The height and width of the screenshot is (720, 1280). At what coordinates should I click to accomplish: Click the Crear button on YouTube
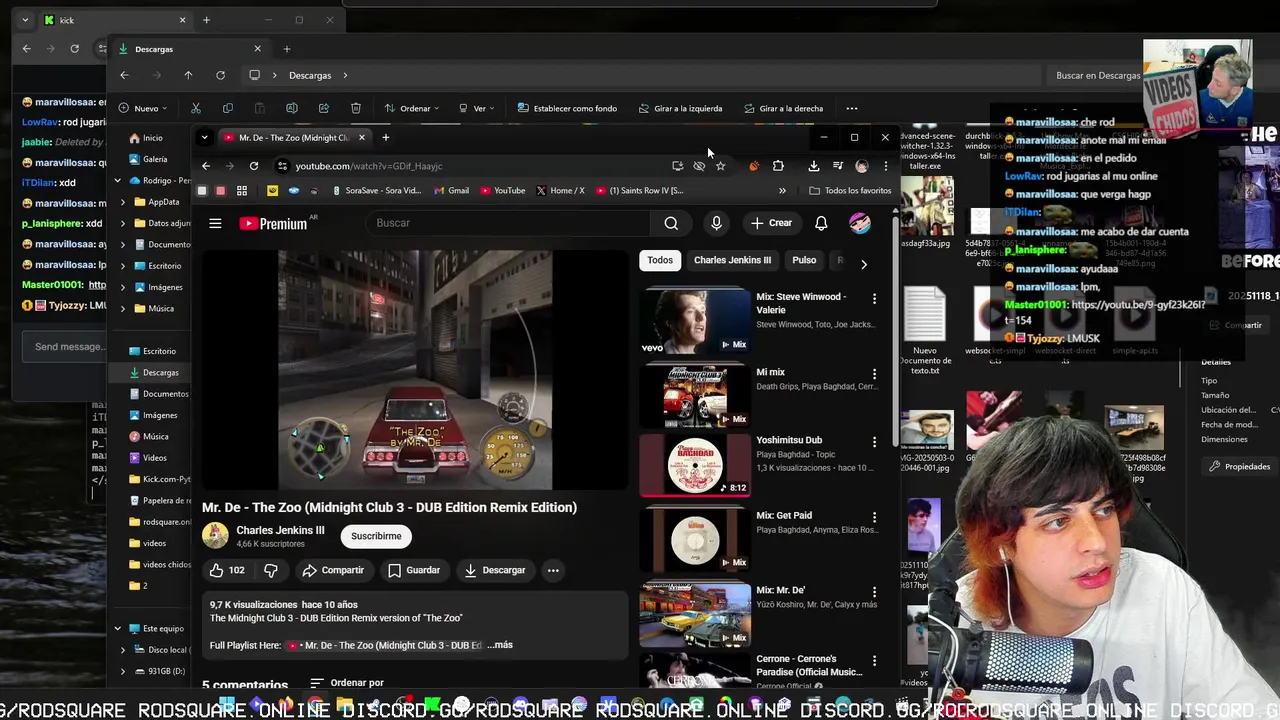[771, 223]
